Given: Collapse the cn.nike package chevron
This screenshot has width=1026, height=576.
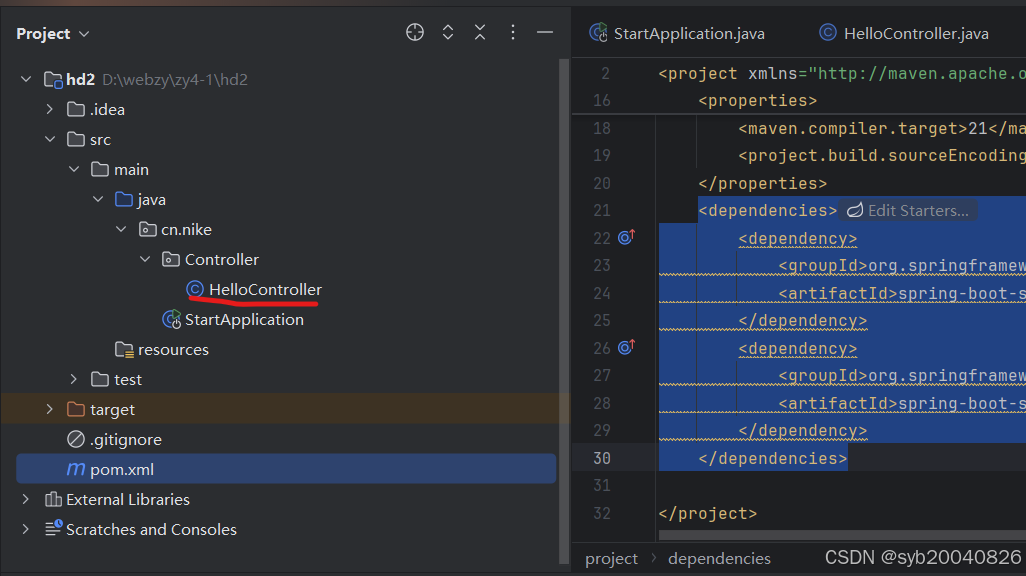Looking at the screenshot, I should point(121,229).
